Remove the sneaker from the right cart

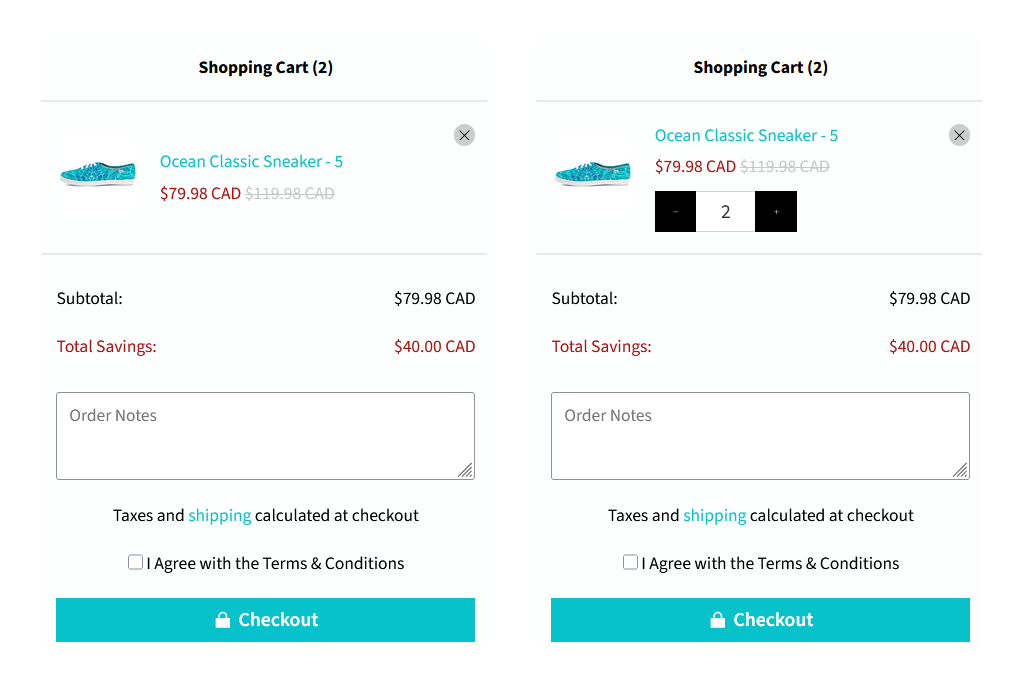point(959,135)
